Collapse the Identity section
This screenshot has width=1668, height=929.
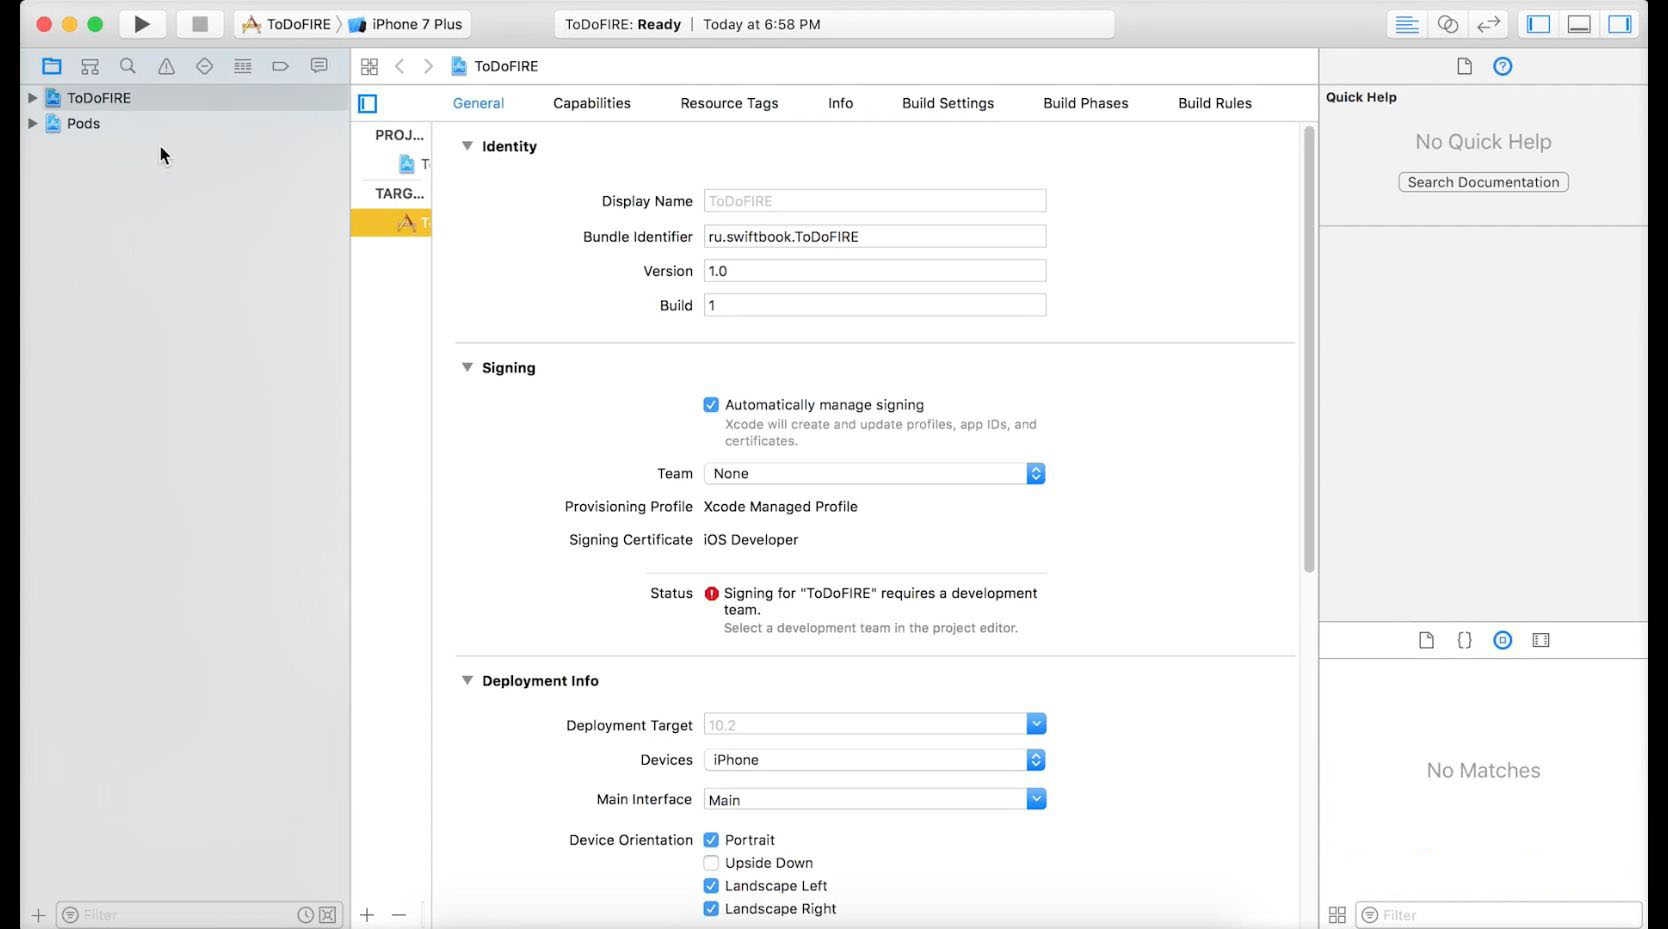(x=467, y=146)
